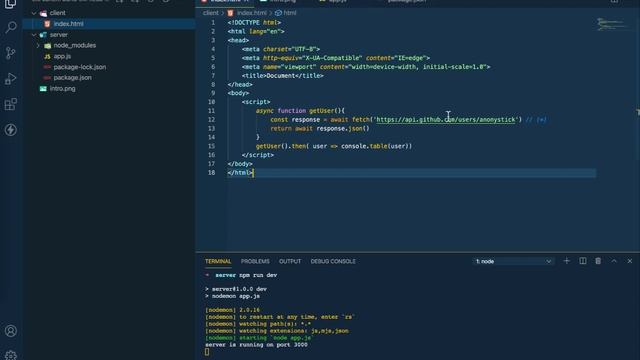Switch to the PROBLEMS panel tab

[x=255, y=261]
